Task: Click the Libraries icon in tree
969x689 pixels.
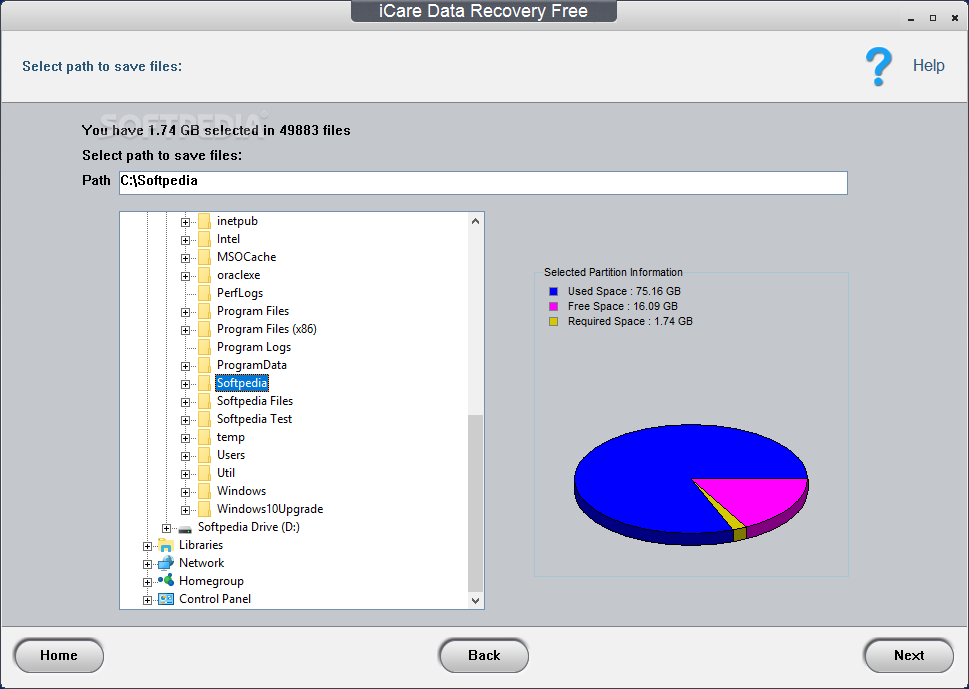Action: [x=166, y=545]
